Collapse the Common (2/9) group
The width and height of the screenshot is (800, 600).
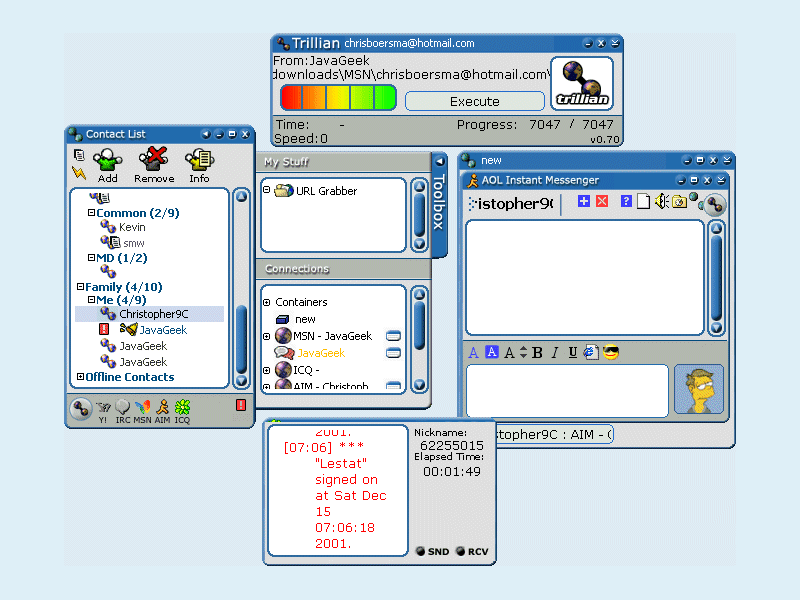tap(91, 212)
